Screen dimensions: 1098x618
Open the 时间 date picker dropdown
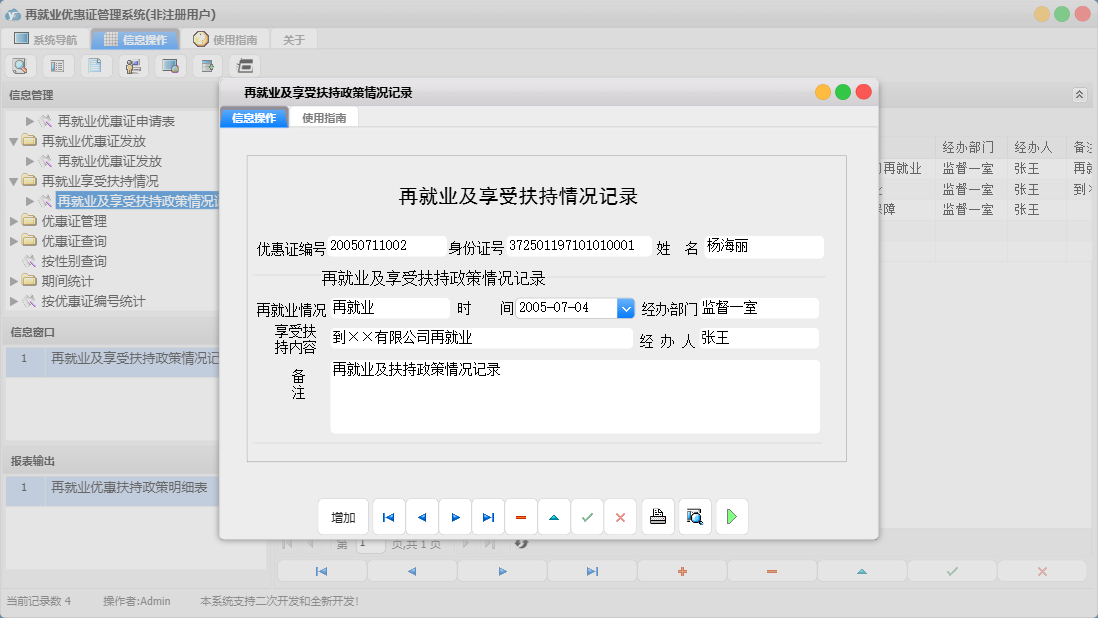tap(625, 310)
